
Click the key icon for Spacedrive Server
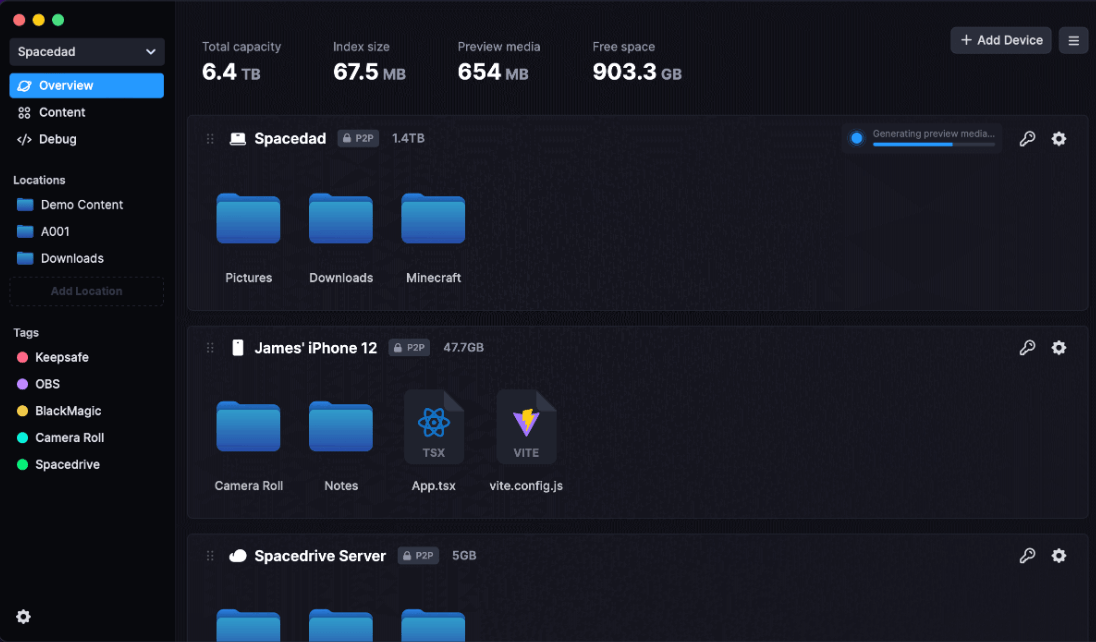tap(1027, 555)
